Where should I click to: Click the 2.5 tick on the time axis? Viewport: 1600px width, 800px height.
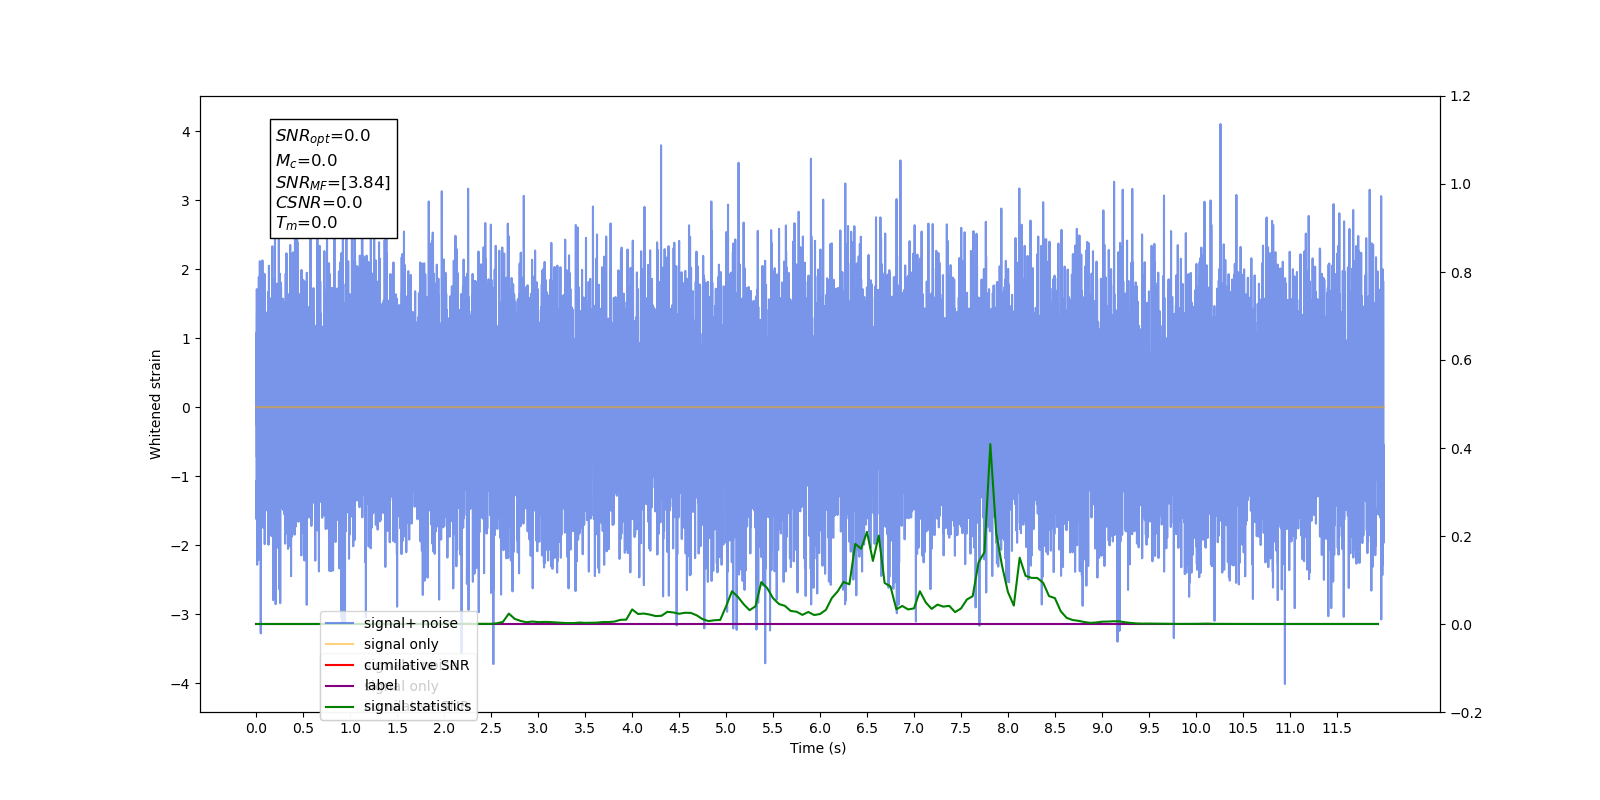[491, 728]
